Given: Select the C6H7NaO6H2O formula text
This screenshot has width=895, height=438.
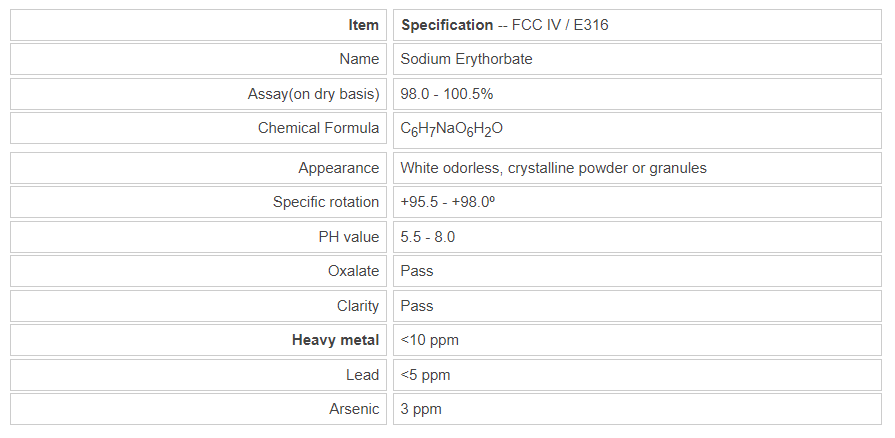Looking at the screenshot, I should [x=451, y=129].
